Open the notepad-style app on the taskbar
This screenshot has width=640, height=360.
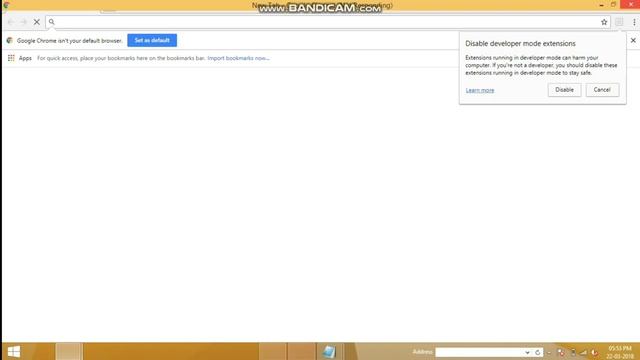pos(329,351)
